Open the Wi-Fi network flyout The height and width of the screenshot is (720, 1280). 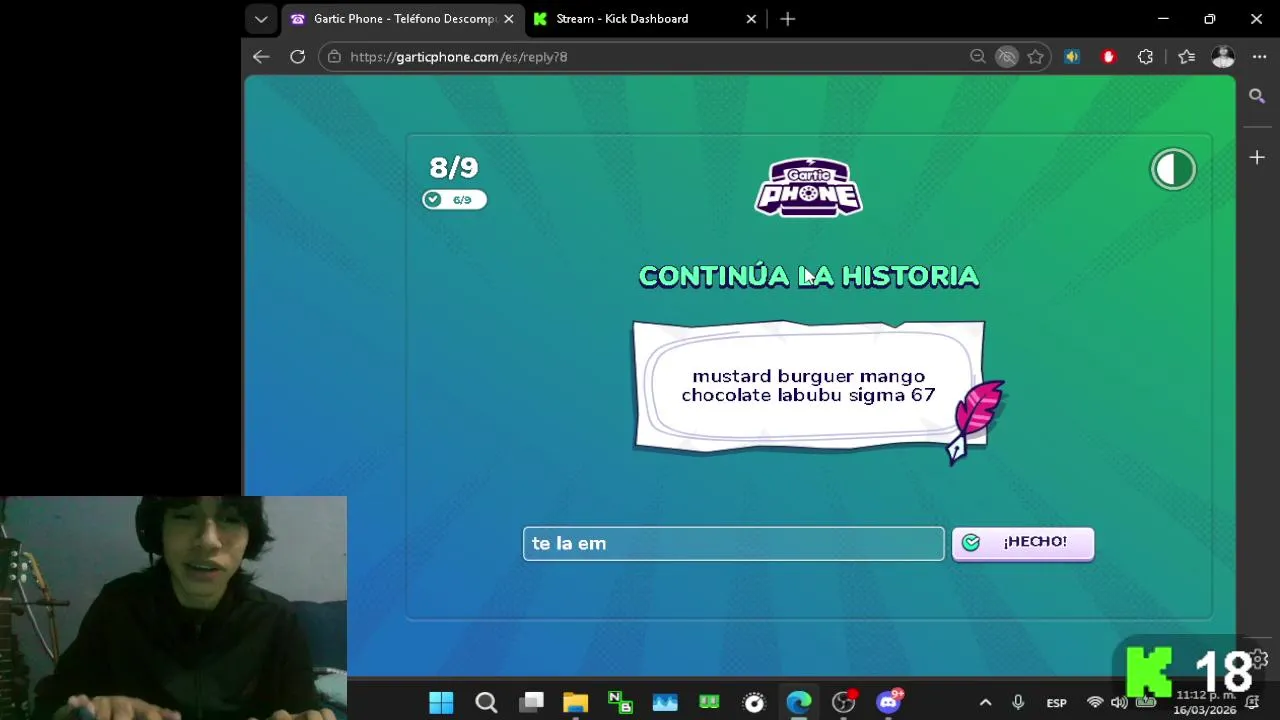pos(1095,702)
